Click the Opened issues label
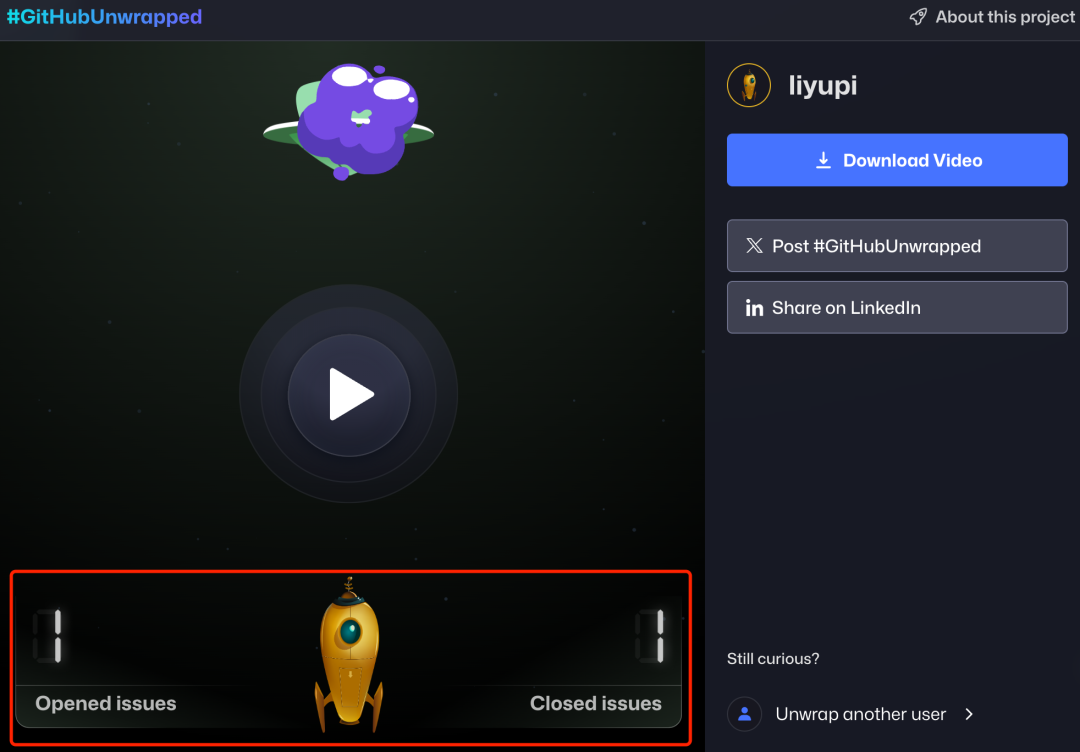Image resolution: width=1080 pixels, height=752 pixels. click(x=106, y=703)
